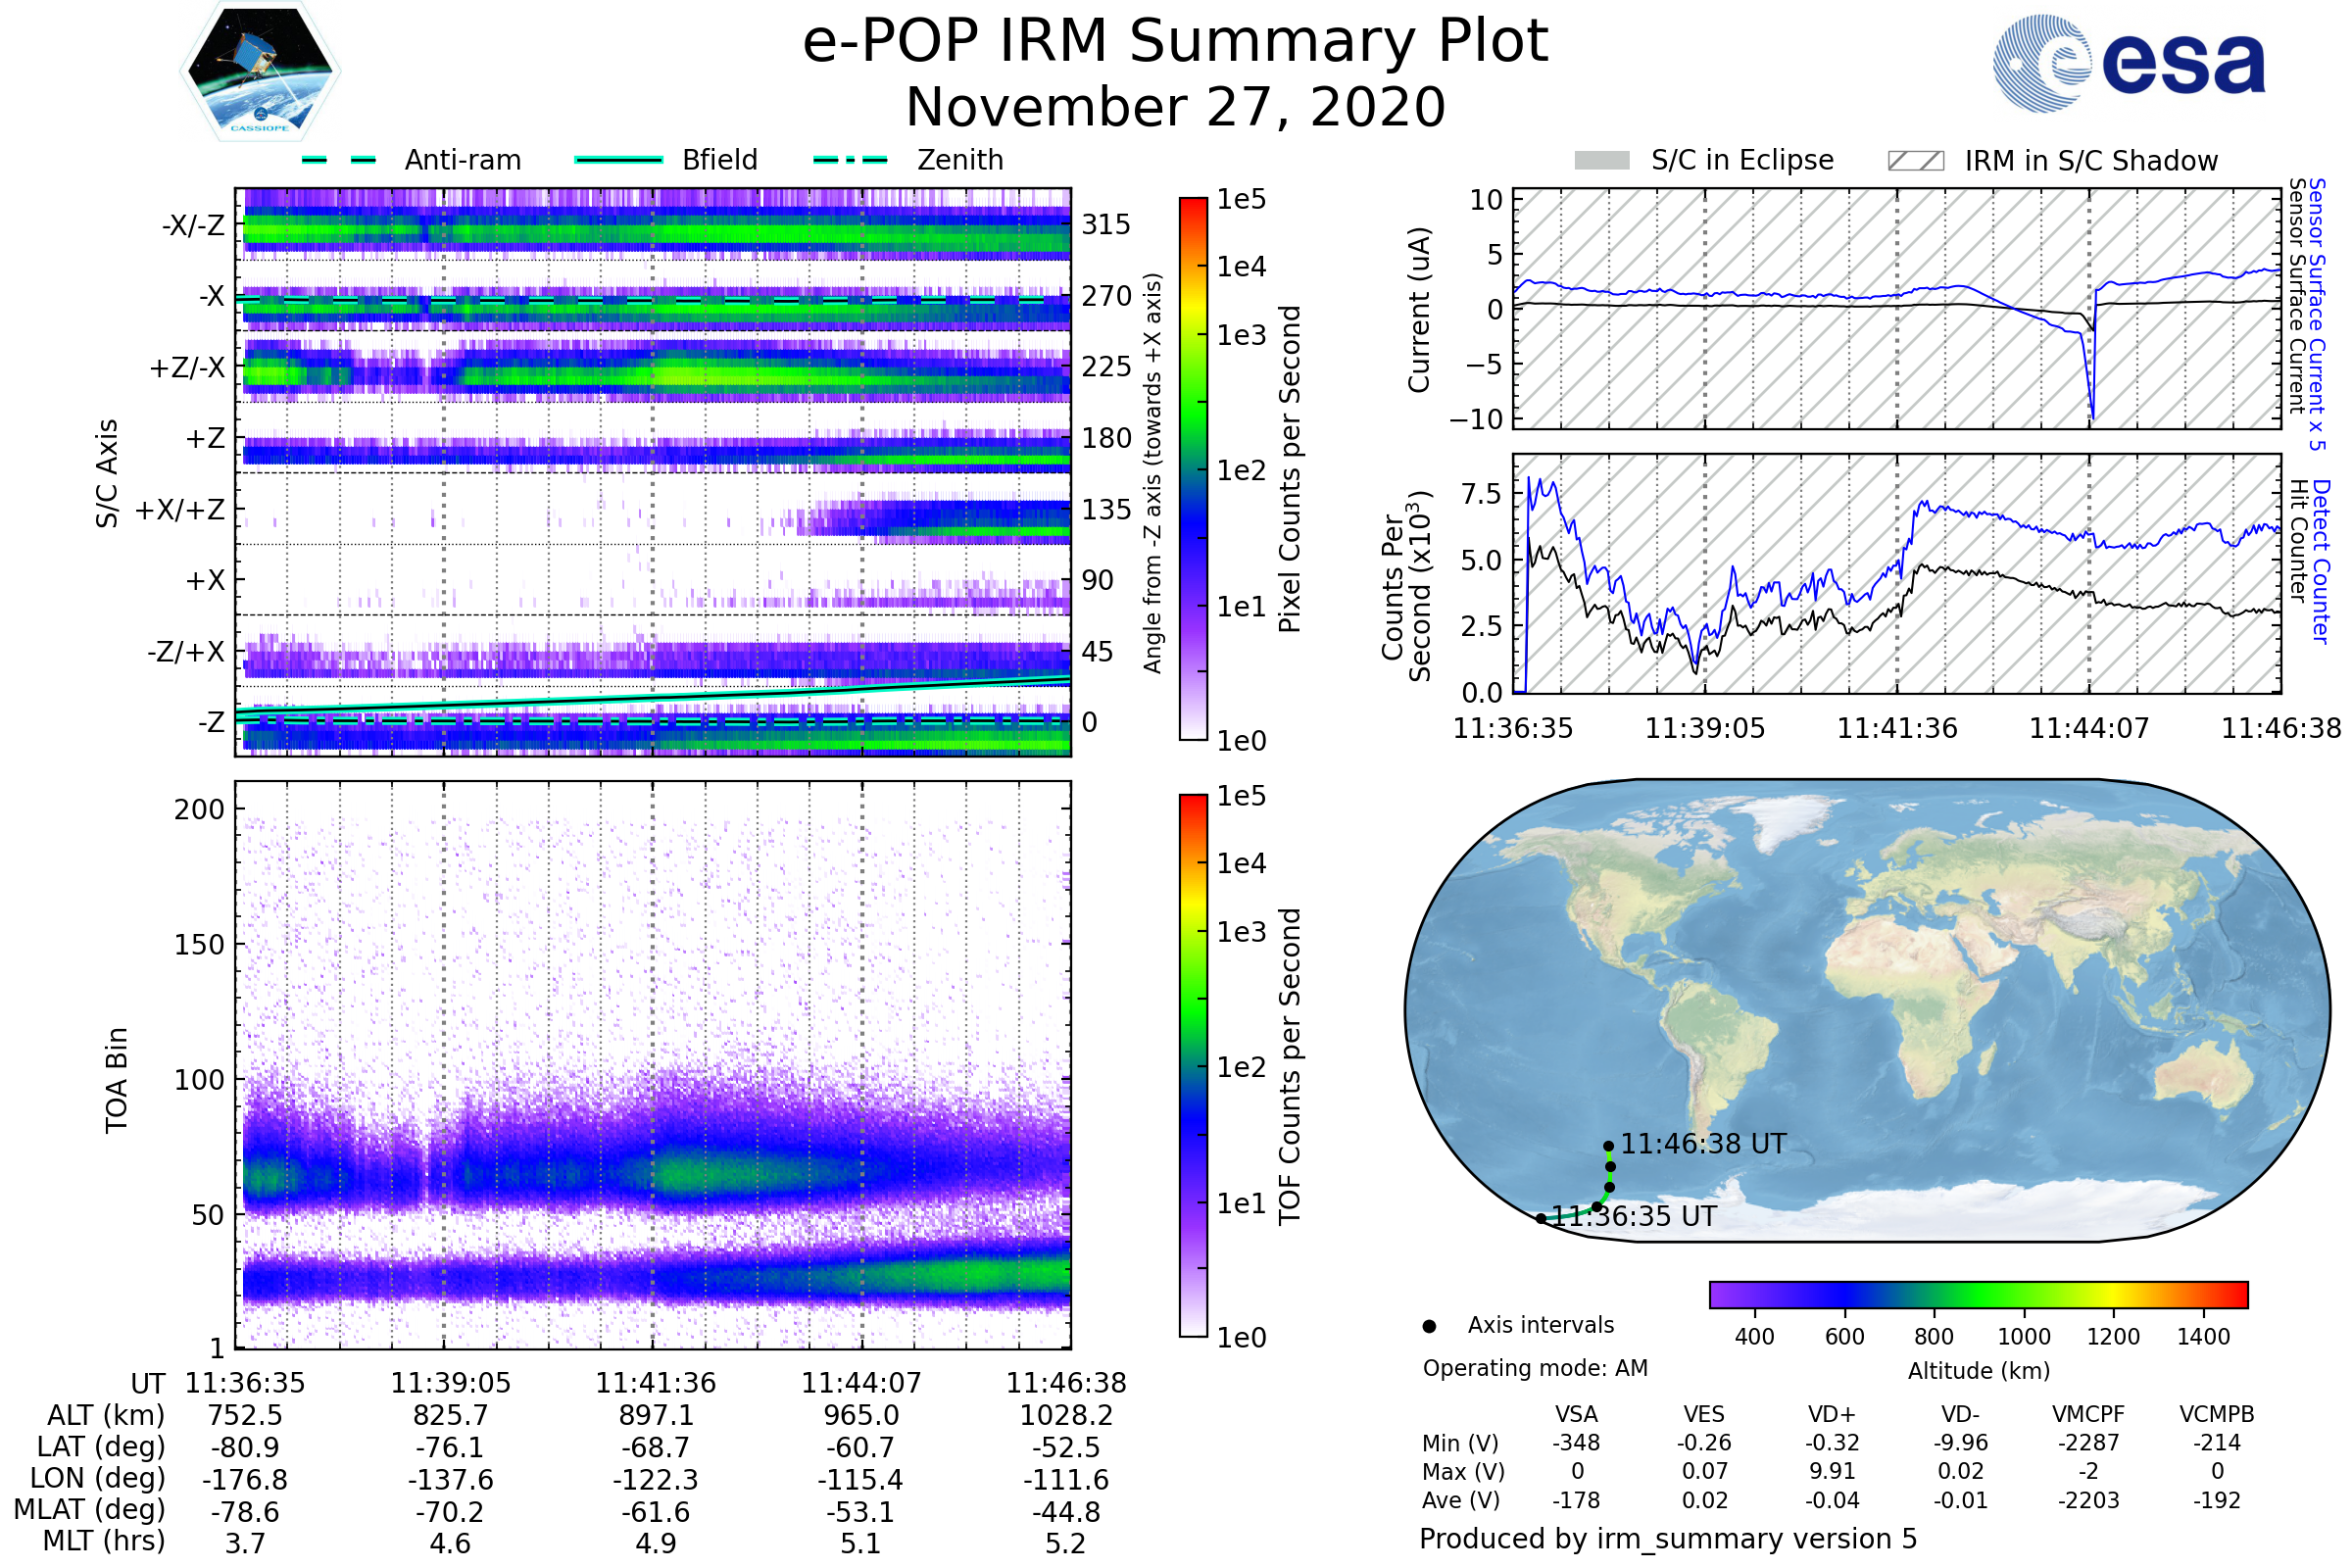The image size is (2352, 1568).
Task: Click the ESA logo
Action: (x=2130, y=63)
